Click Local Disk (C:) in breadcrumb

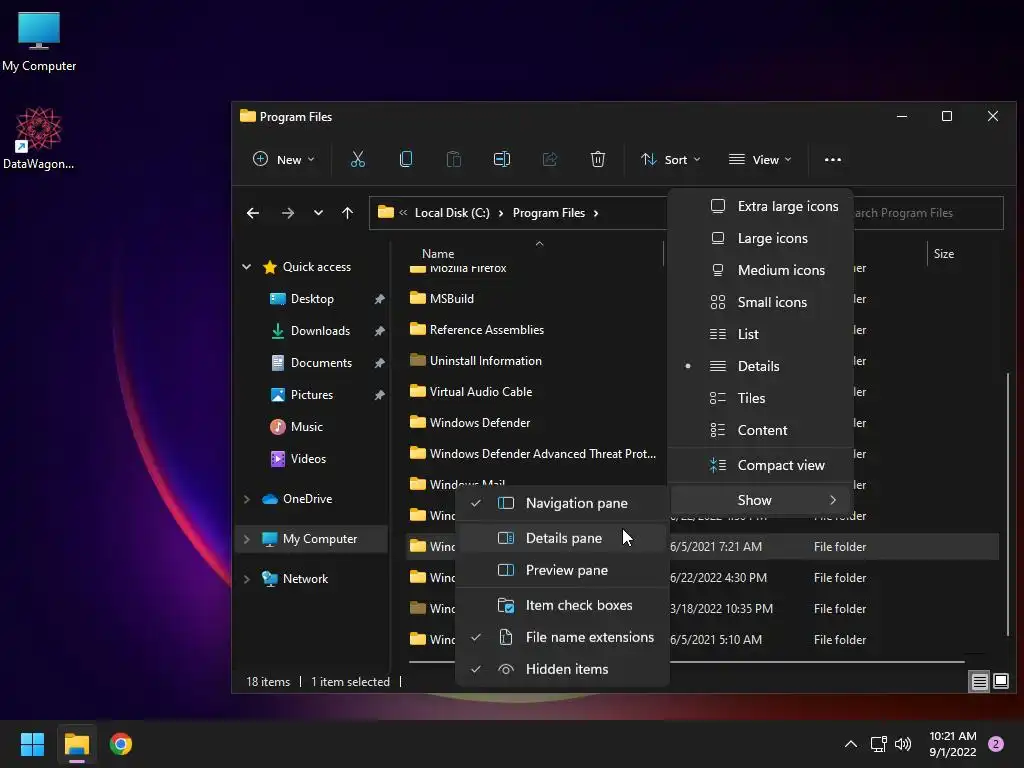tap(452, 213)
